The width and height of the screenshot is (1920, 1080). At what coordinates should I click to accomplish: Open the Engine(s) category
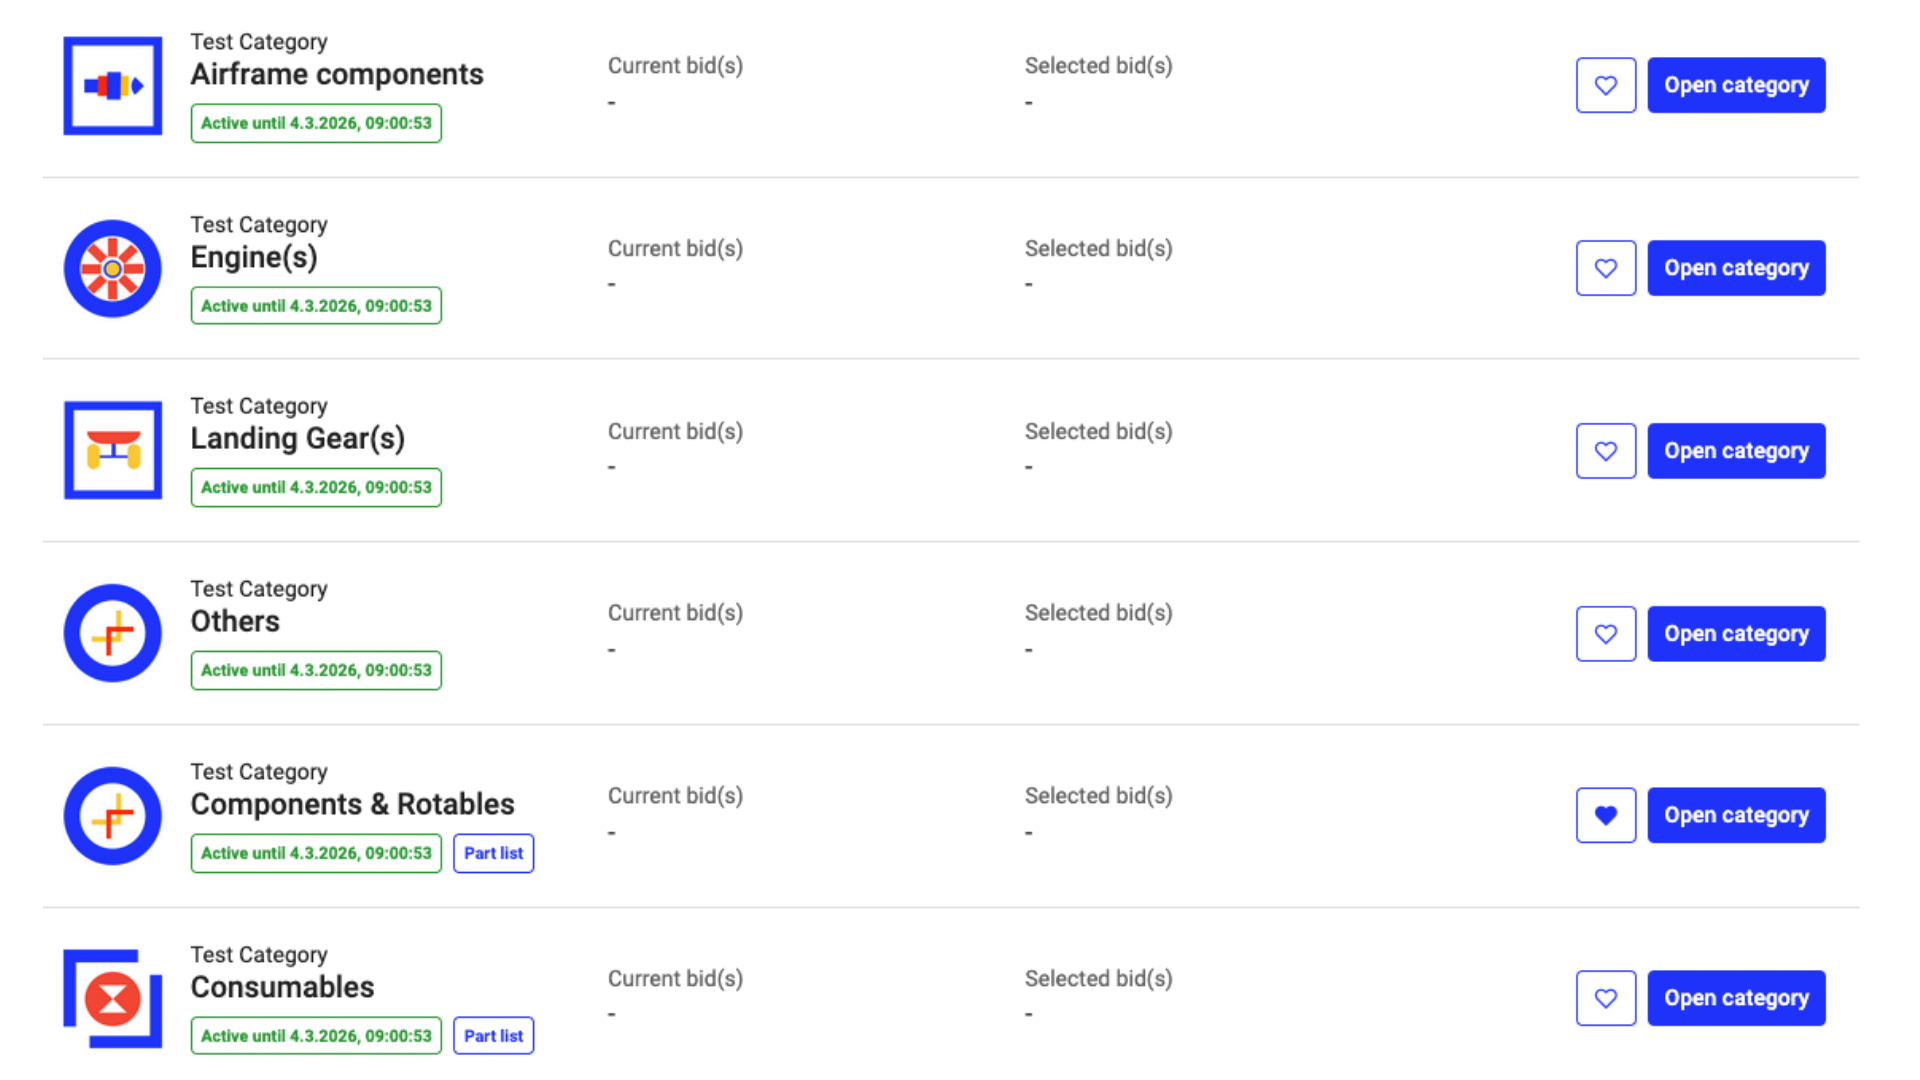[1736, 268]
